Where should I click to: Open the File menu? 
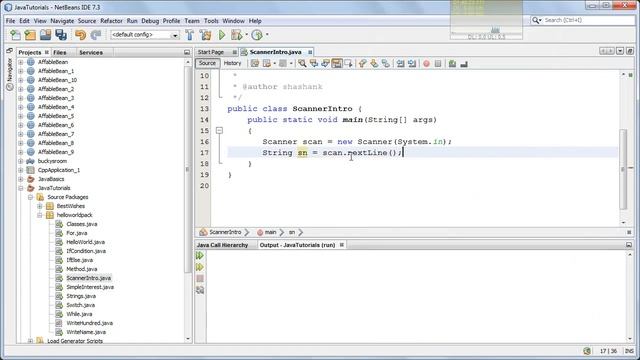click(10, 21)
